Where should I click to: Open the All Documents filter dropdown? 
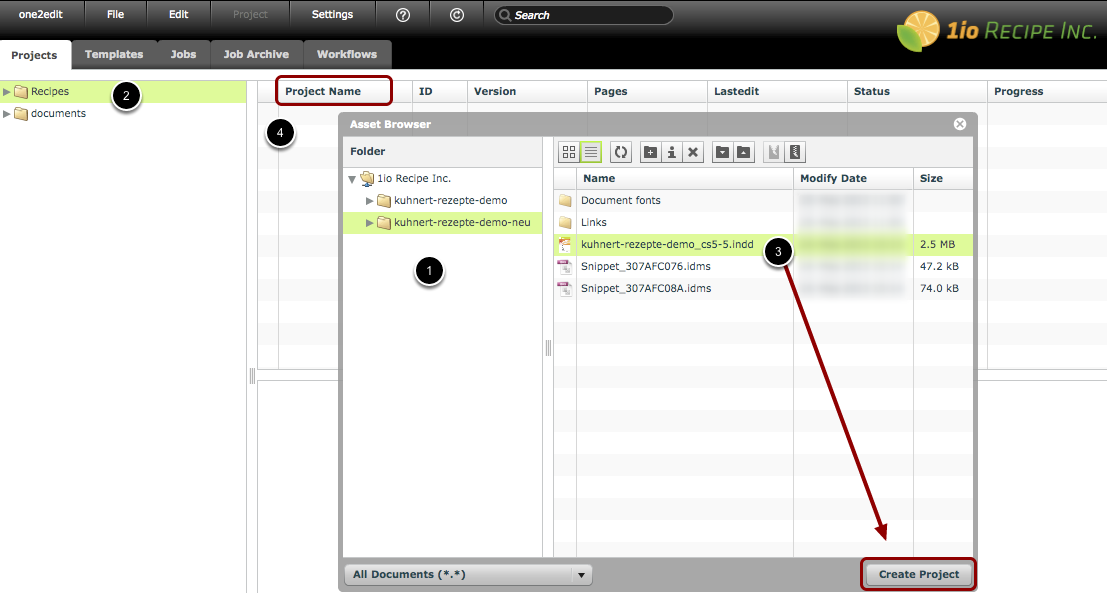coord(467,575)
